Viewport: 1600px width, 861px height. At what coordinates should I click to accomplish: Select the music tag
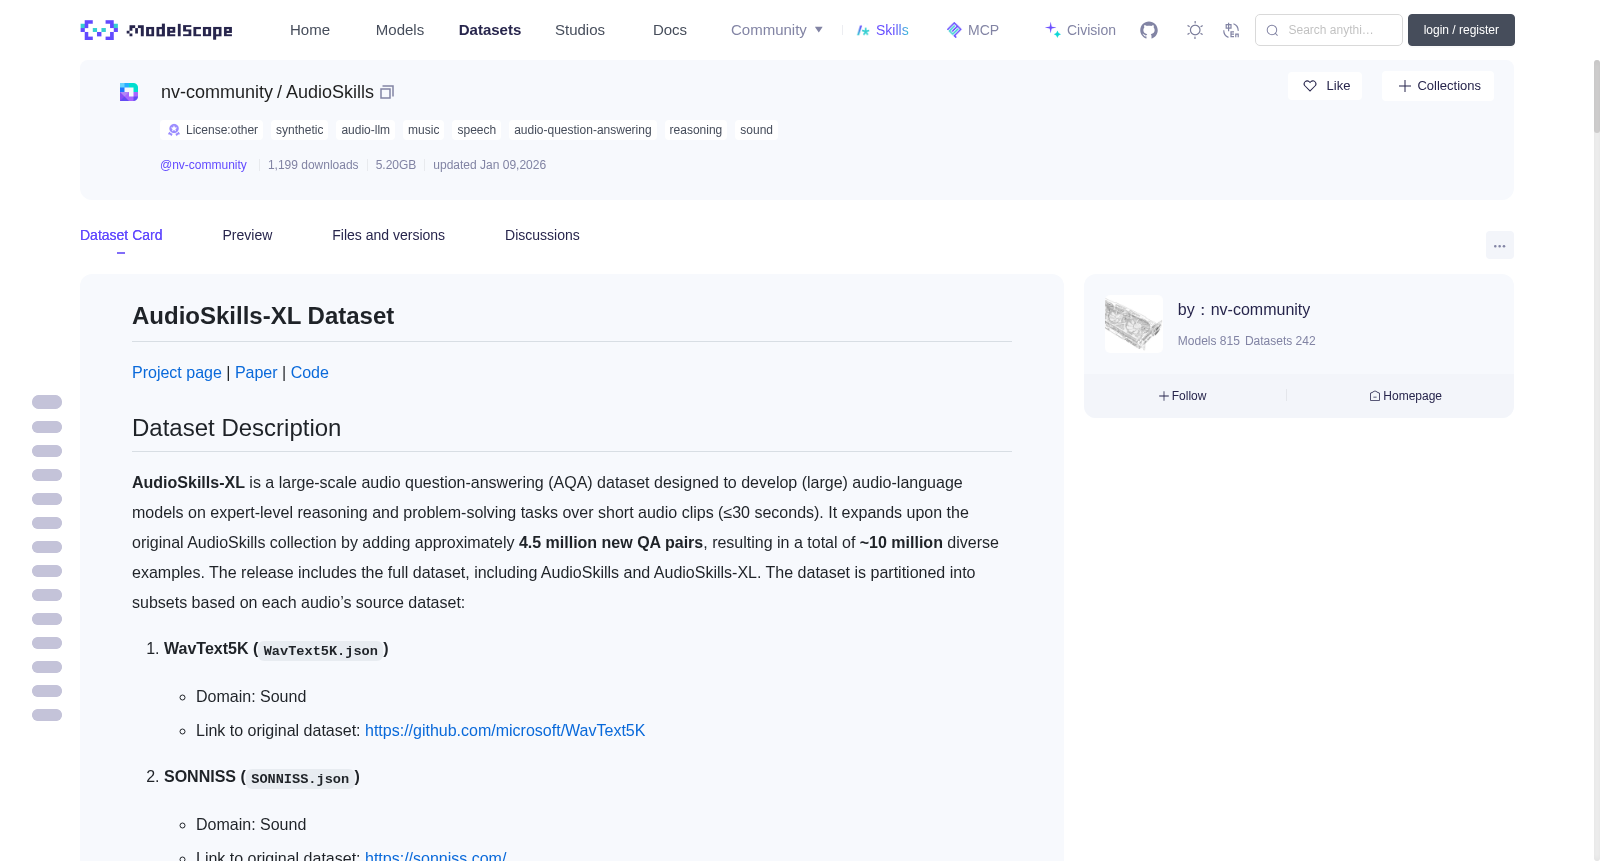(424, 130)
